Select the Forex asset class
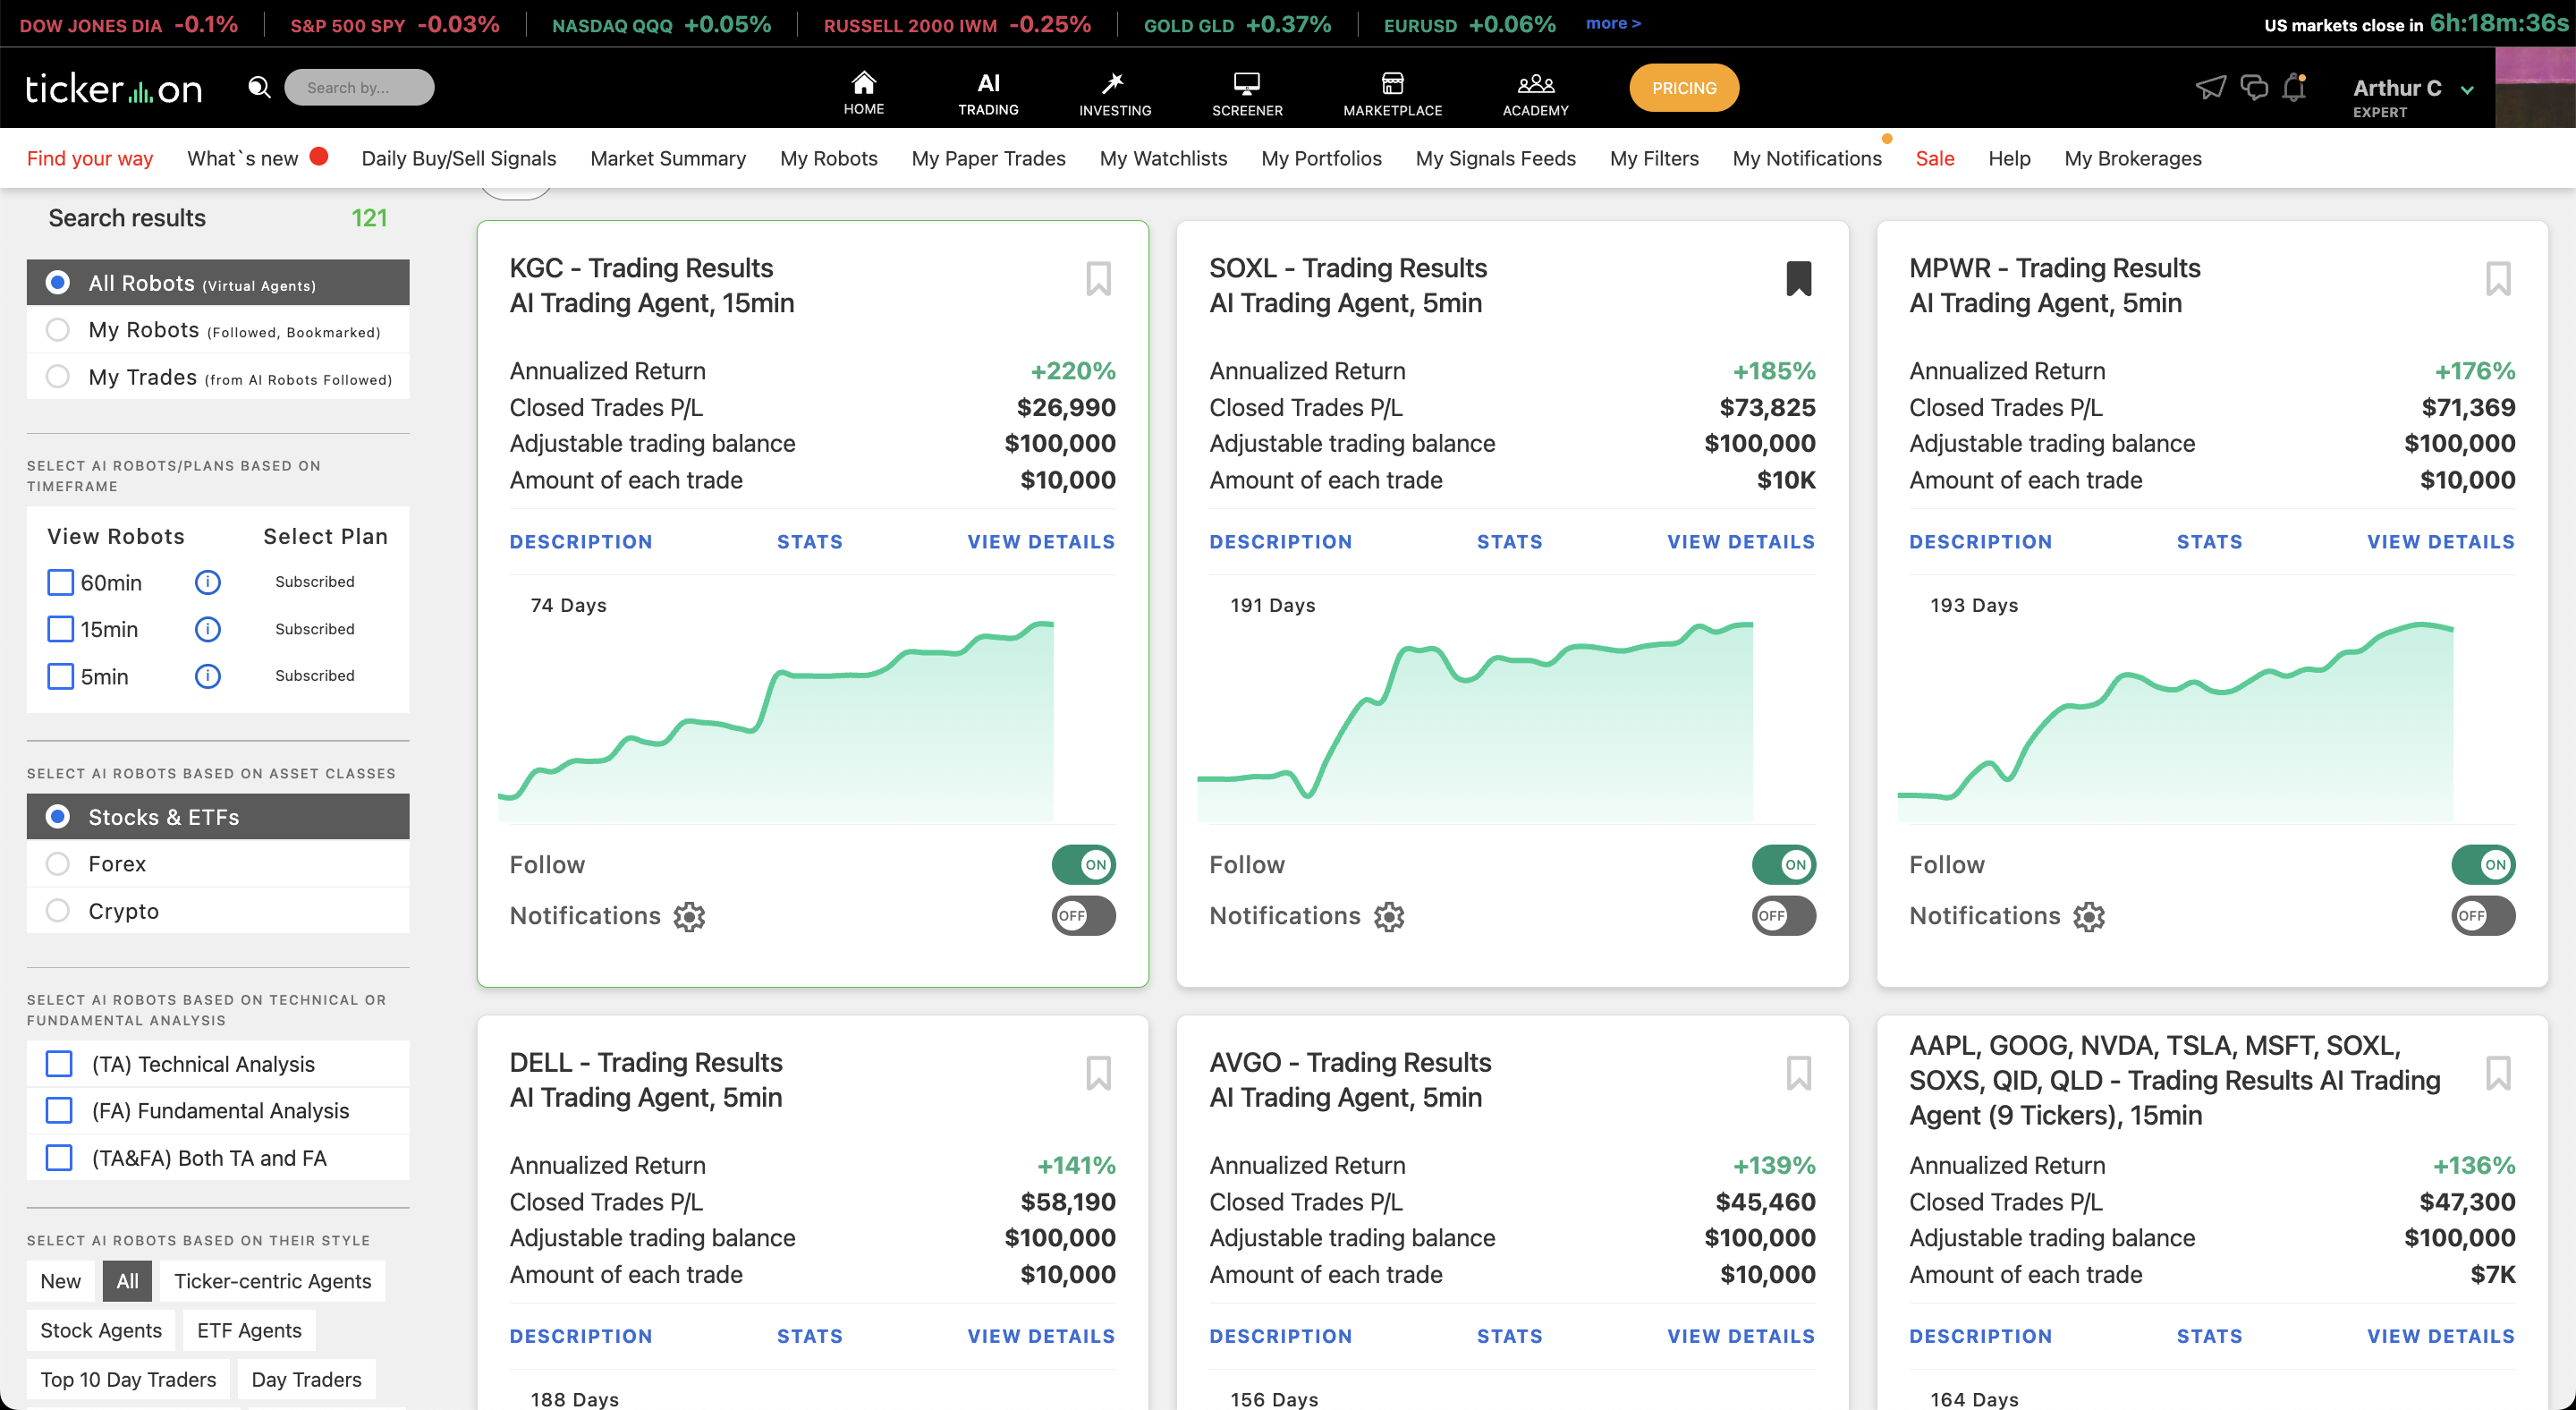The width and height of the screenshot is (2576, 1410). (58, 863)
